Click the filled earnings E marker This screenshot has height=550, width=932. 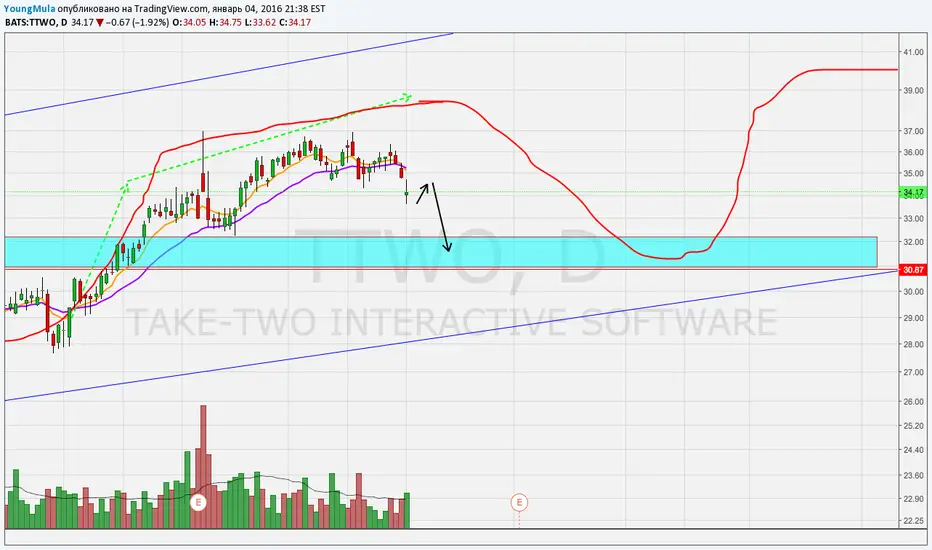click(x=198, y=502)
